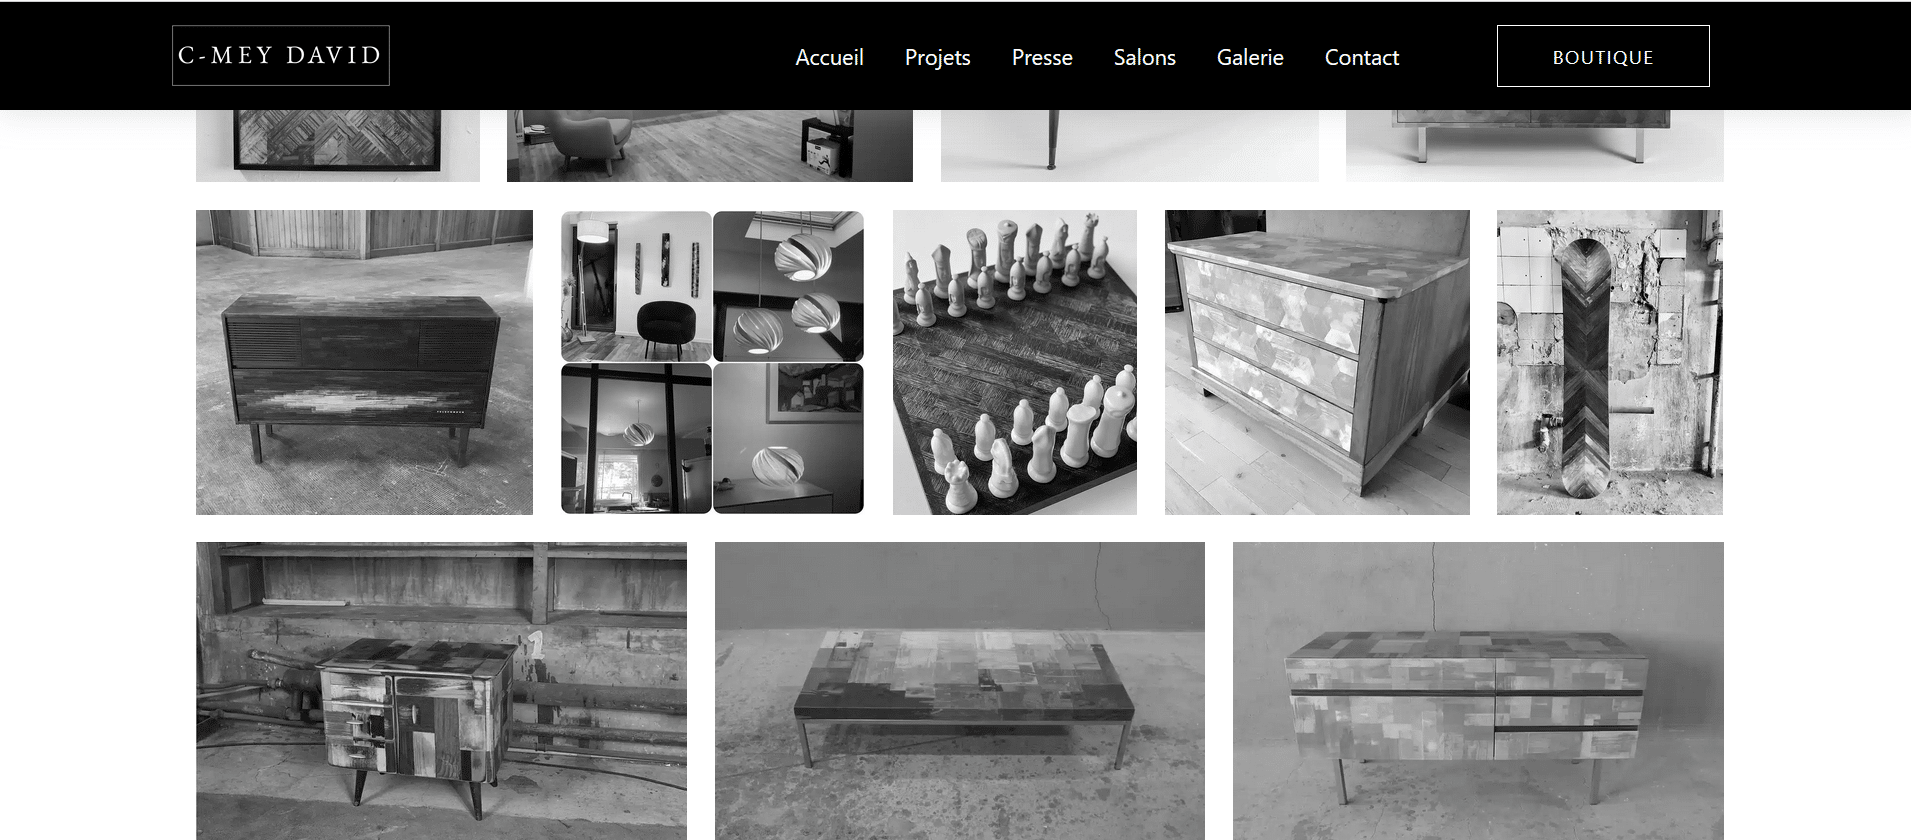
Task: Open the single lamp under painting photo
Action: click(x=788, y=438)
